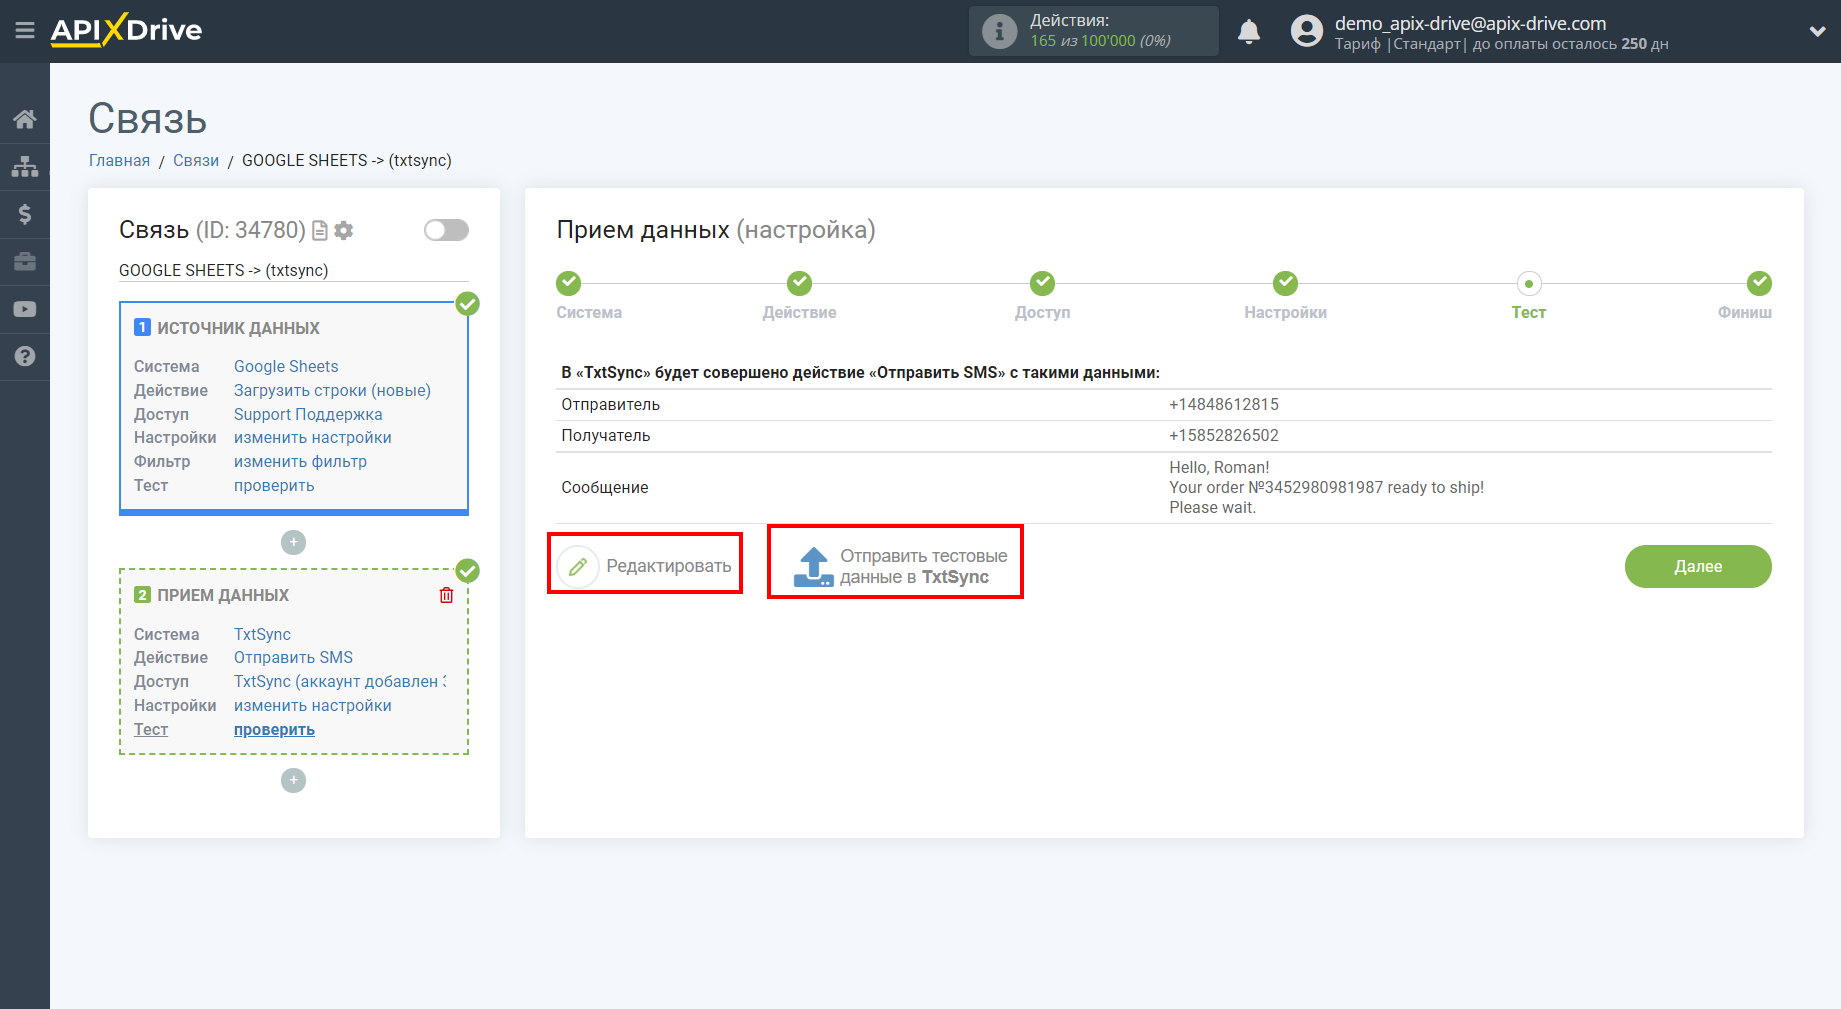Click the receiving block green checkmark
The height and width of the screenshot is (1009, 1841).
467,571
